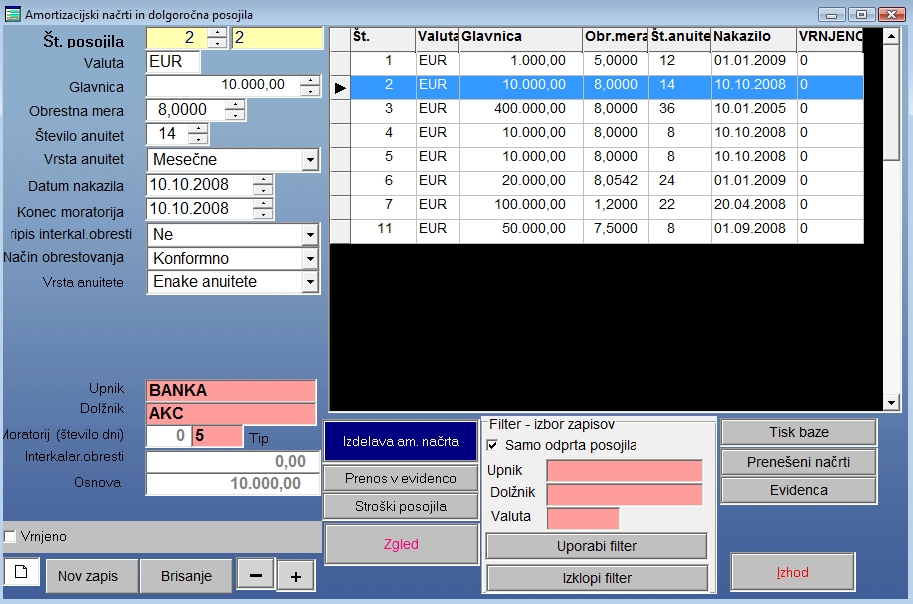This screenshot has width=913, height=604.
Task: Click the Glavnica column header
Action: click(x=520, y=37)
